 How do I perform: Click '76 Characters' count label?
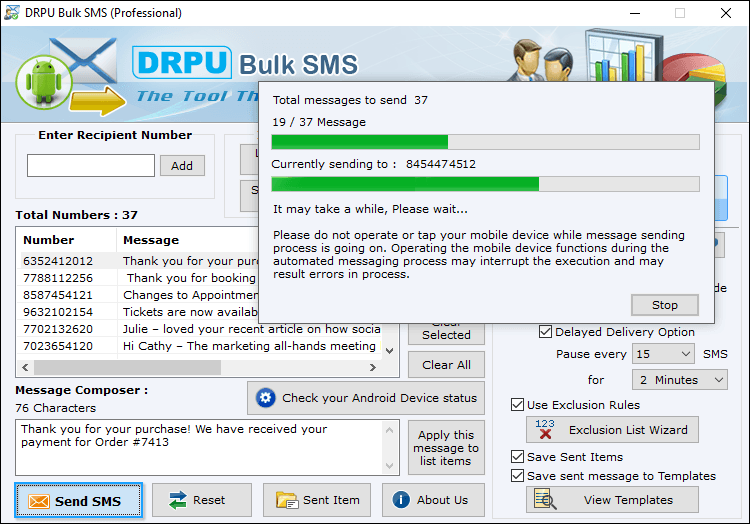(55, 408)
